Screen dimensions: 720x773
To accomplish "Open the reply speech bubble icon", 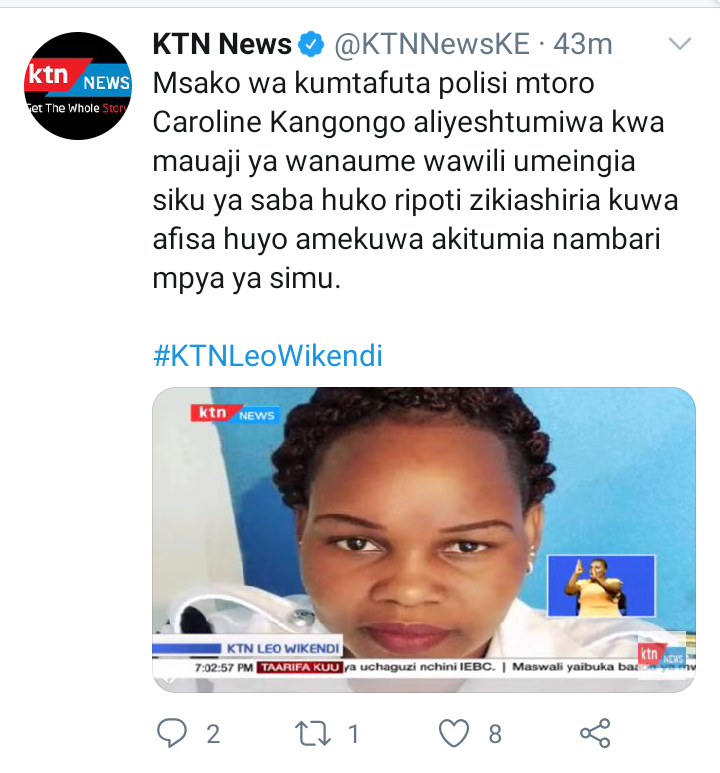I will coord(172,733).
